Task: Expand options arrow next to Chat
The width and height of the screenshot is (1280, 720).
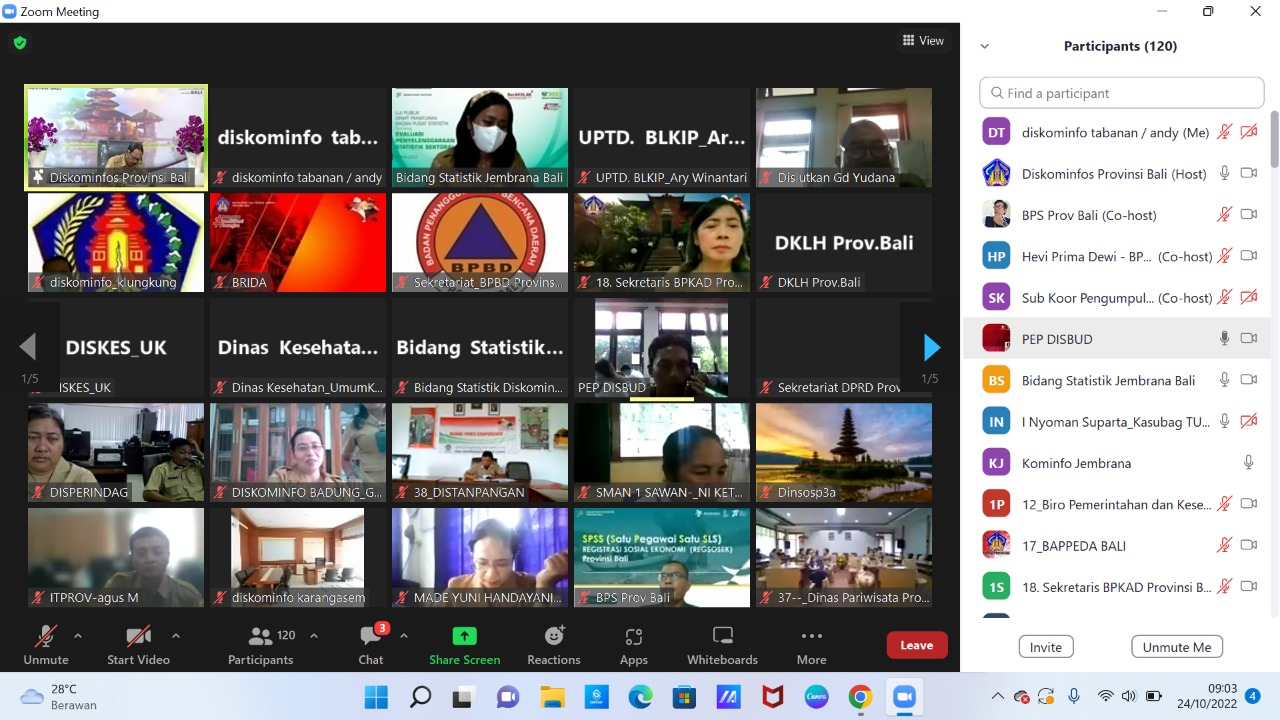Action: [404, 636]
